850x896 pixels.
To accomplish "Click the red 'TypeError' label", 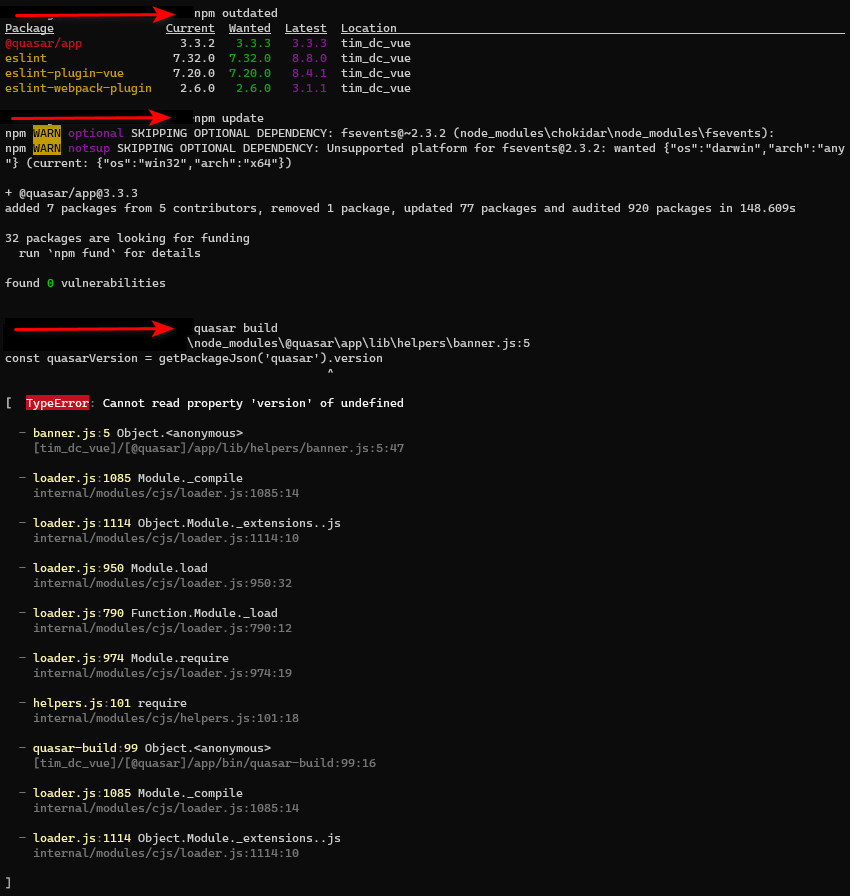I will coord(57,403).
